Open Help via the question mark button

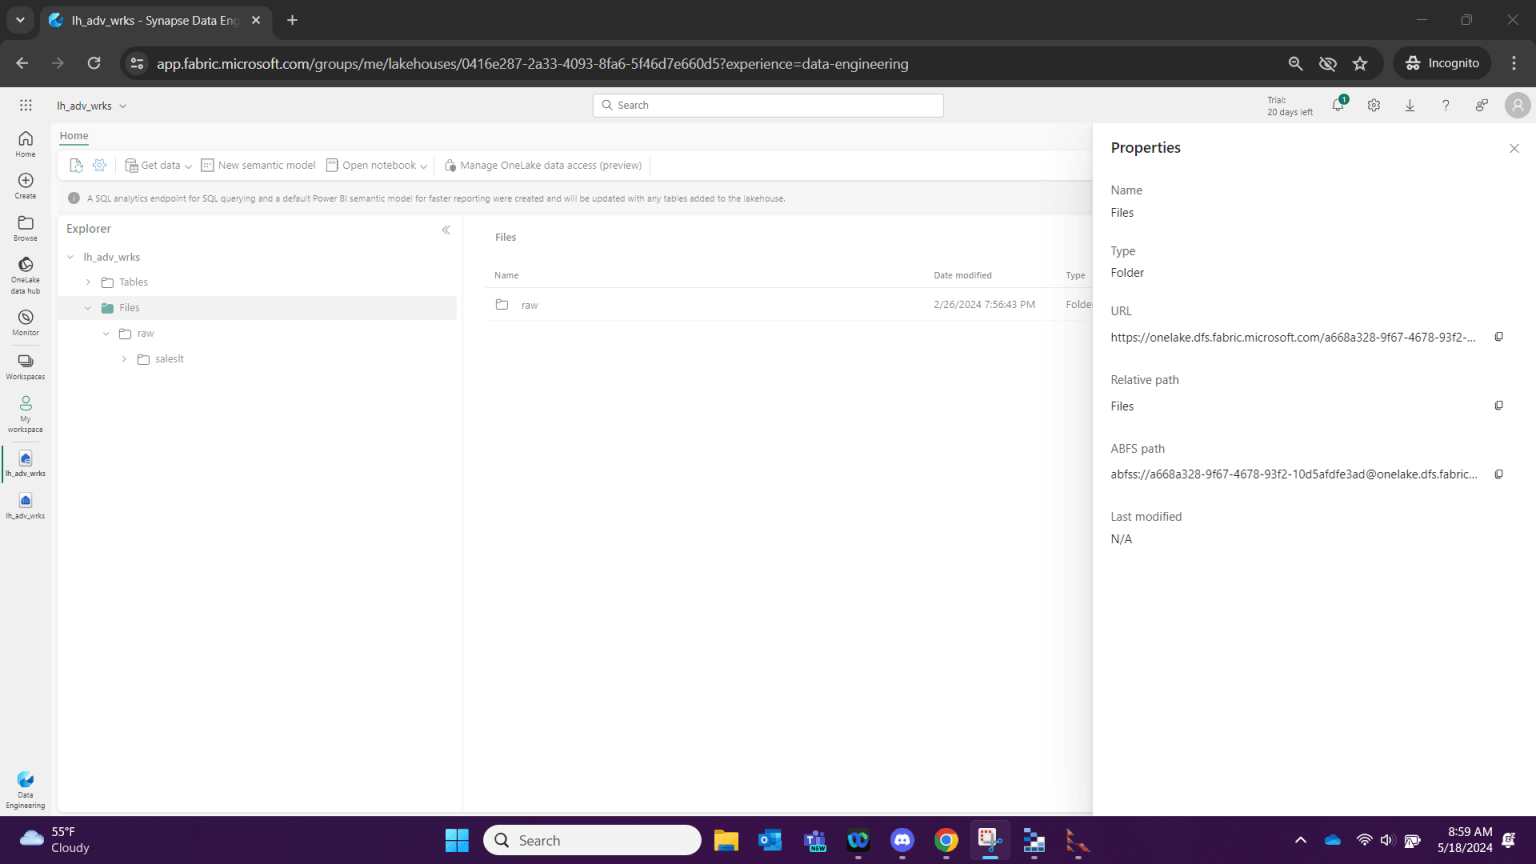pyautogui.click(x=1446, y=104)
